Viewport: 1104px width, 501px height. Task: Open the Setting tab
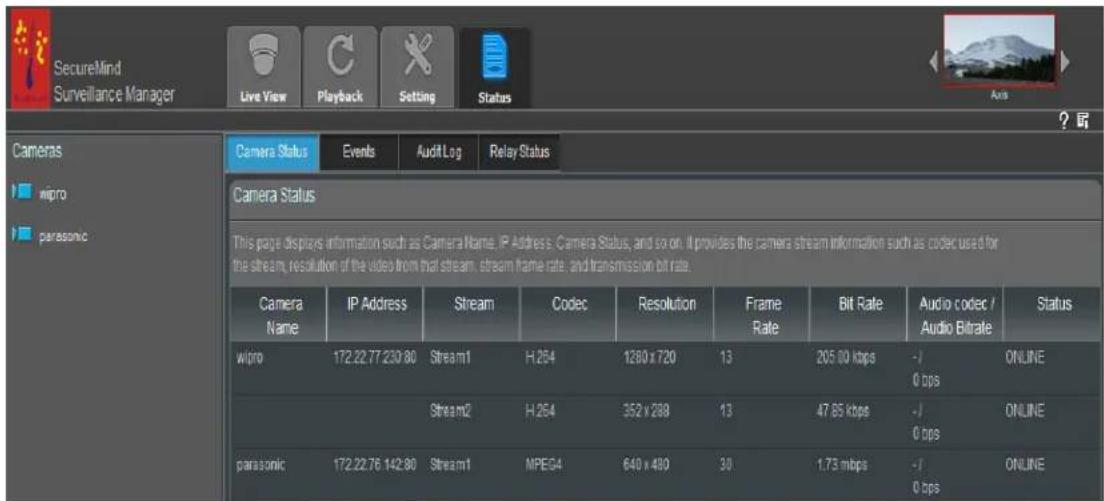pos(417,69)
